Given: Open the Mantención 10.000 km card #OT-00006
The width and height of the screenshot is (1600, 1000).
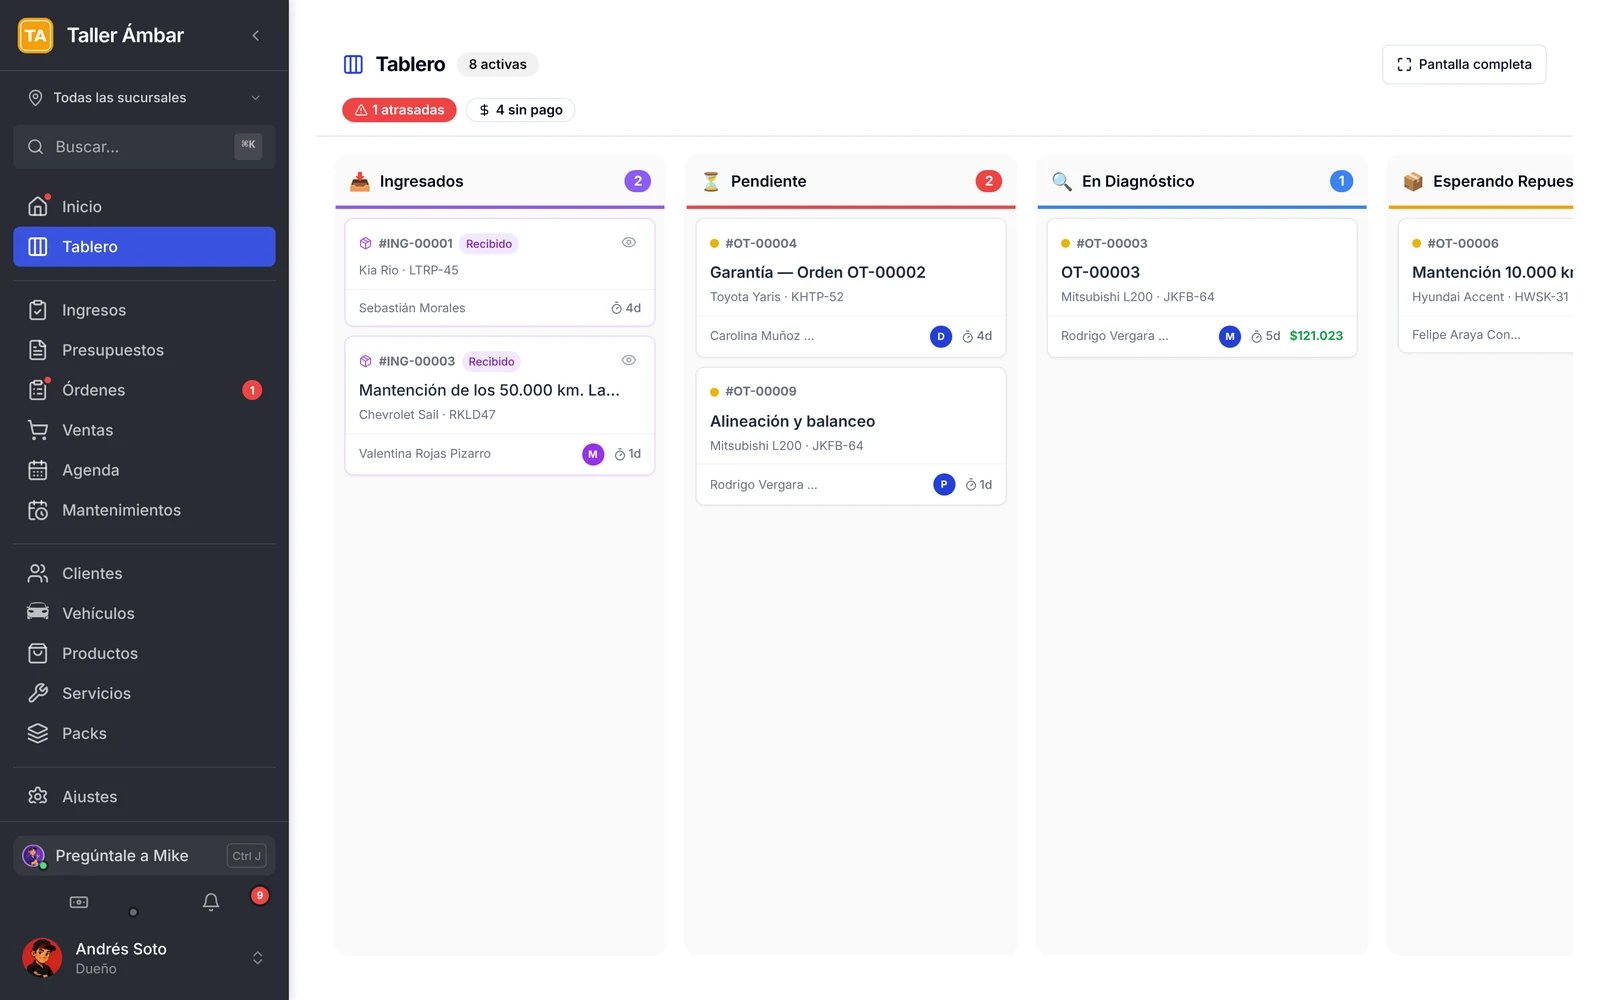Looking at the screenshot, I should pos(1486,286).
